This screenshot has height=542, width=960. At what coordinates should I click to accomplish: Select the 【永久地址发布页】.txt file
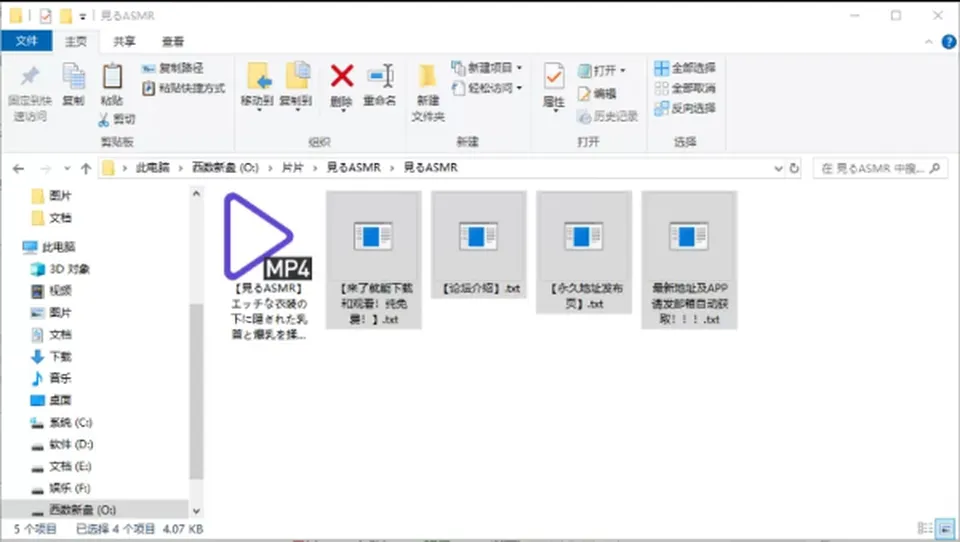tap(584, 252)
